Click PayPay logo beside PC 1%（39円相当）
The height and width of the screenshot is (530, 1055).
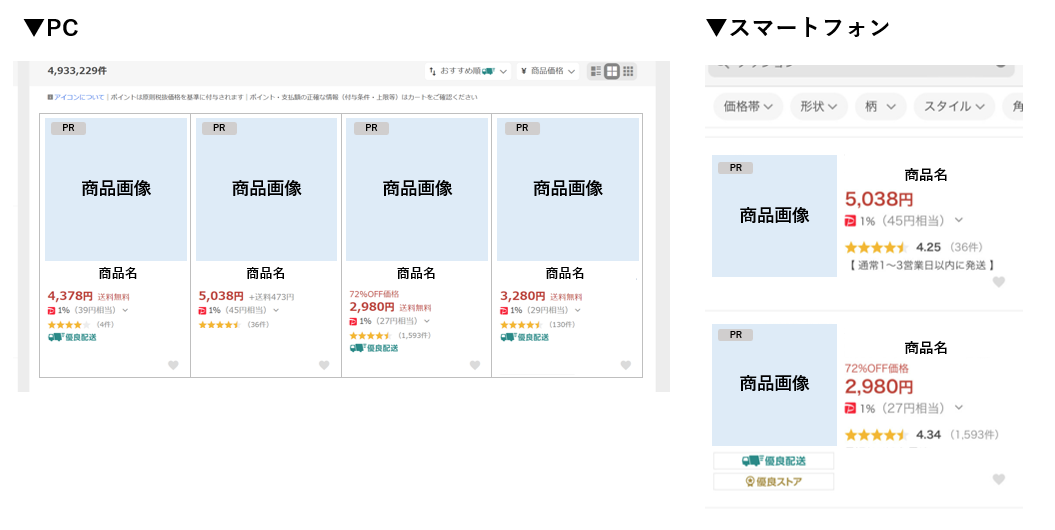point(51,310)
